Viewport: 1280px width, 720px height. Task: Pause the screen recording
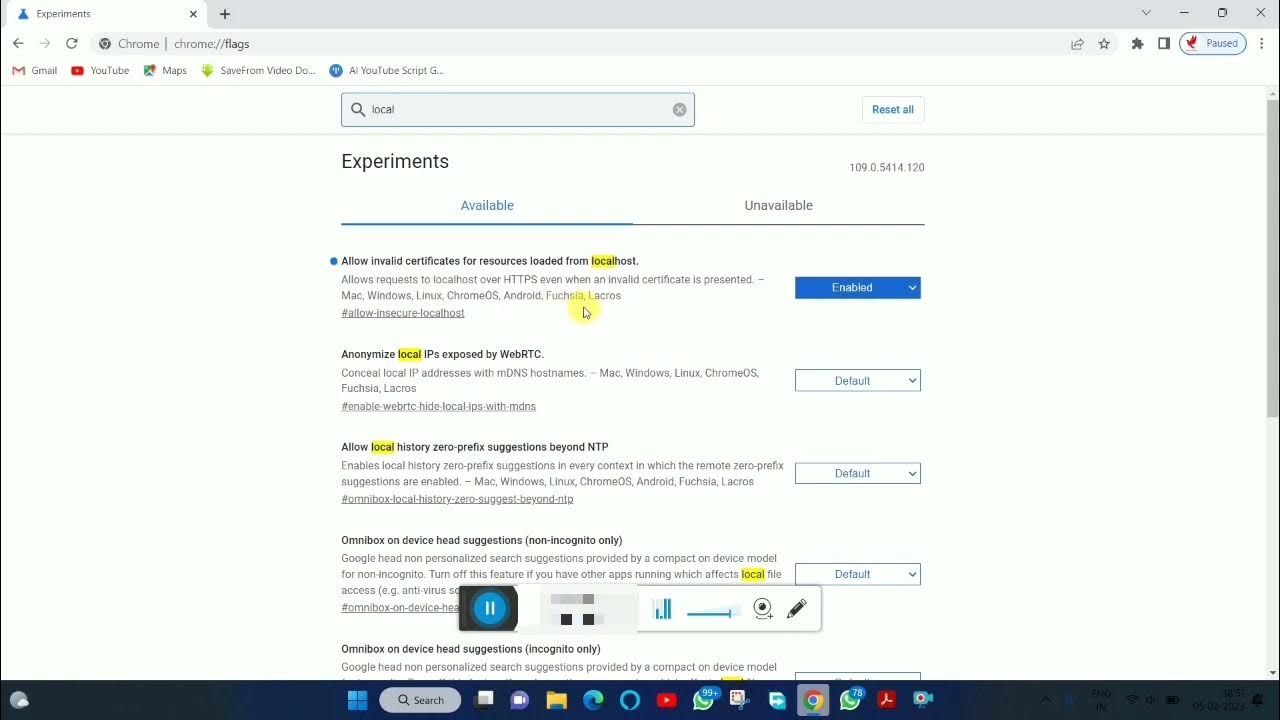click(x=489, y=608)
